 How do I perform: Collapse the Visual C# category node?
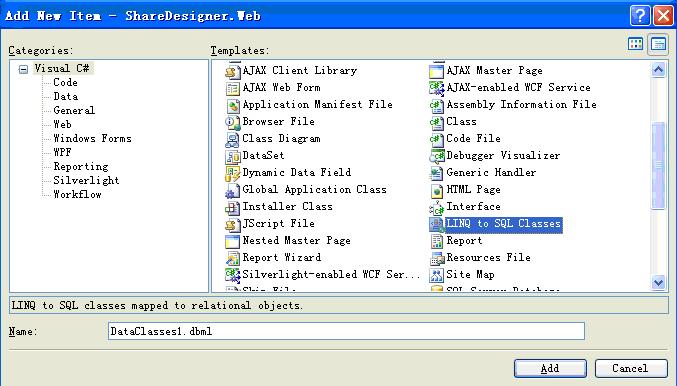[23, 69]
